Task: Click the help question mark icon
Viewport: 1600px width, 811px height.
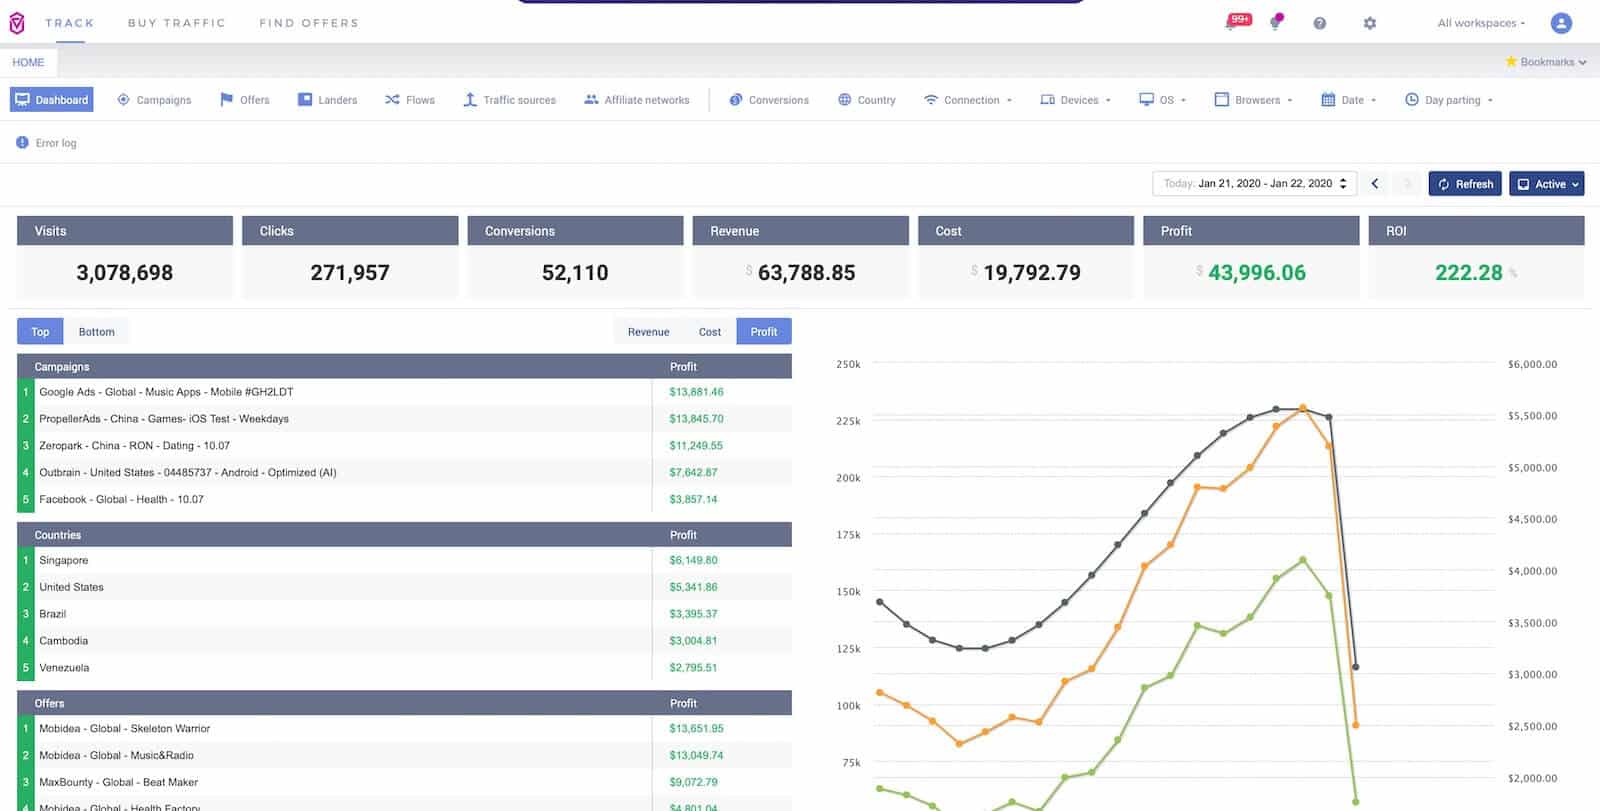Action: 1319,23
